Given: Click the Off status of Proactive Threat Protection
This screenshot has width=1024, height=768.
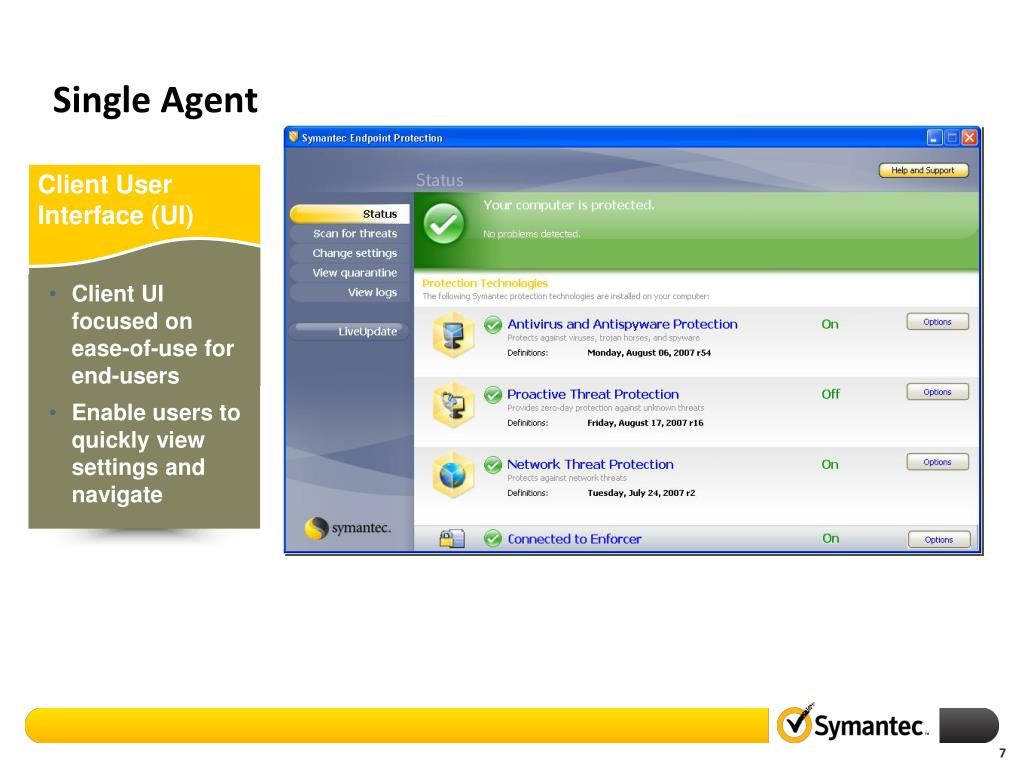Looking at the screenshot, I should pyautogui.click(x=831, y=394).
